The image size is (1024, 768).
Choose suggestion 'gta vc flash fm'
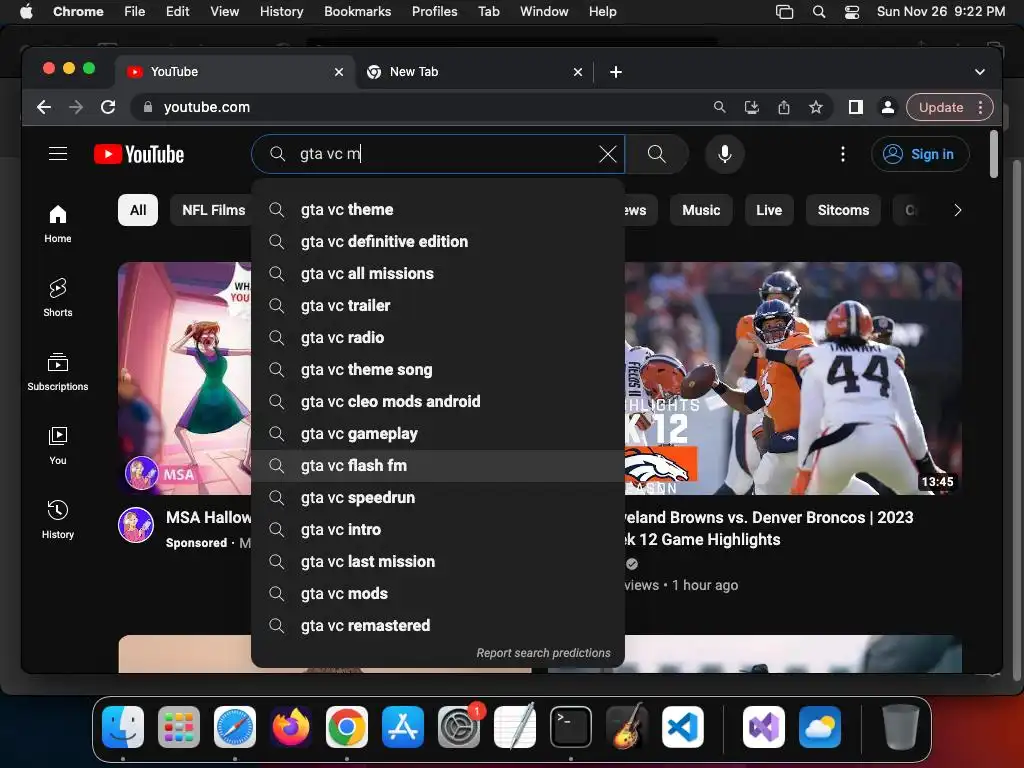[x=438, y=466]
